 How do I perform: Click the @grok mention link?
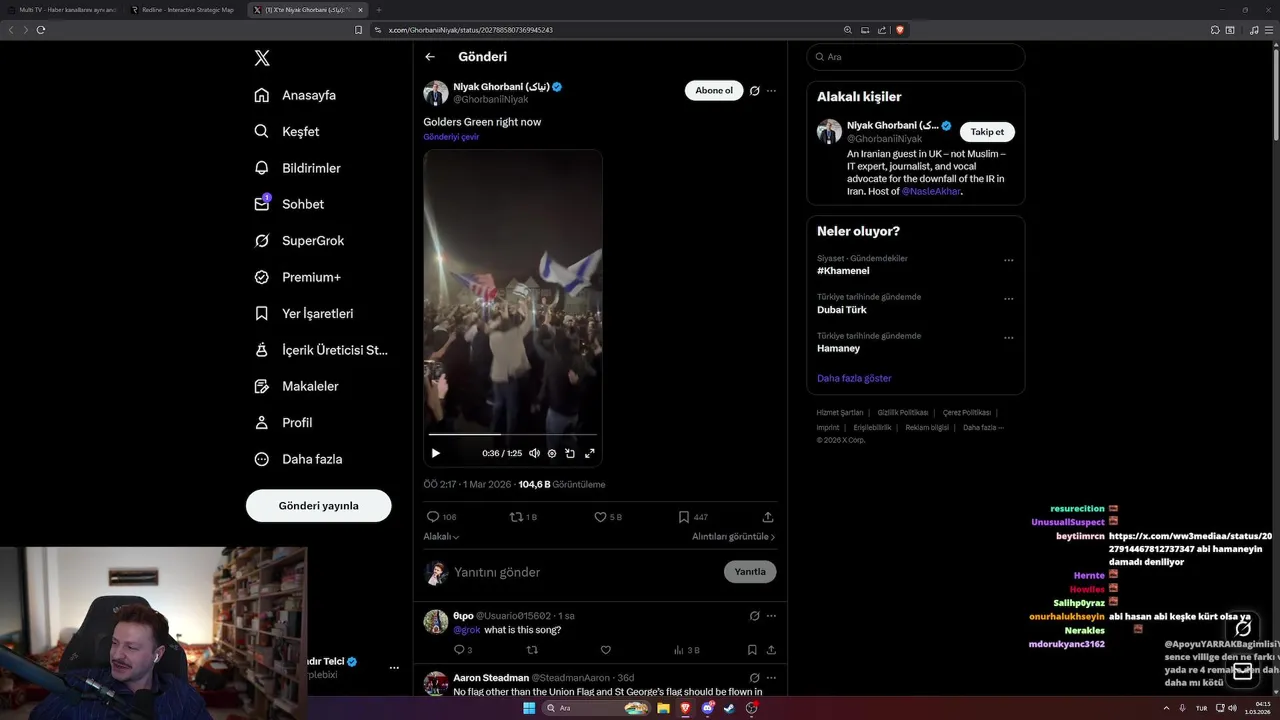[467, 630]
